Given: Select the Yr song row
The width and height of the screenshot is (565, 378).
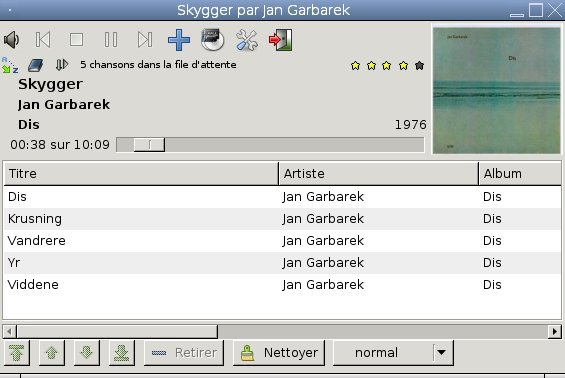Looking at the screenshot, I should coord(282,263).
